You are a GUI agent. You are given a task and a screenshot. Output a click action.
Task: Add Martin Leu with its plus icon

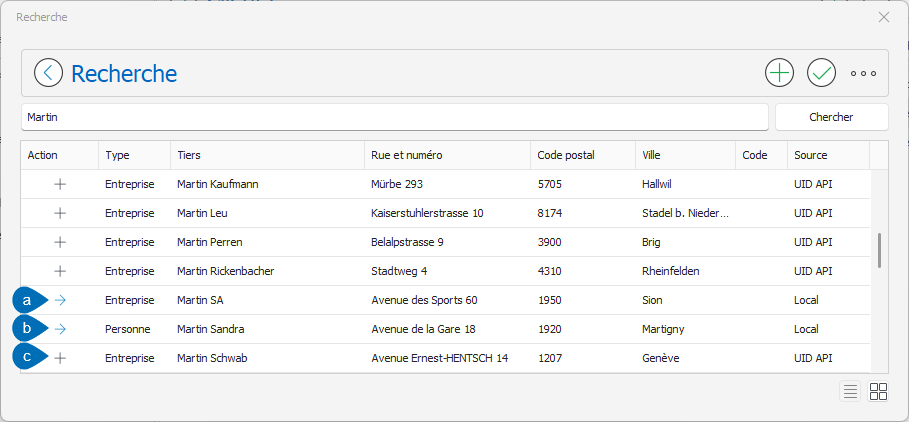tap(60, 213)
